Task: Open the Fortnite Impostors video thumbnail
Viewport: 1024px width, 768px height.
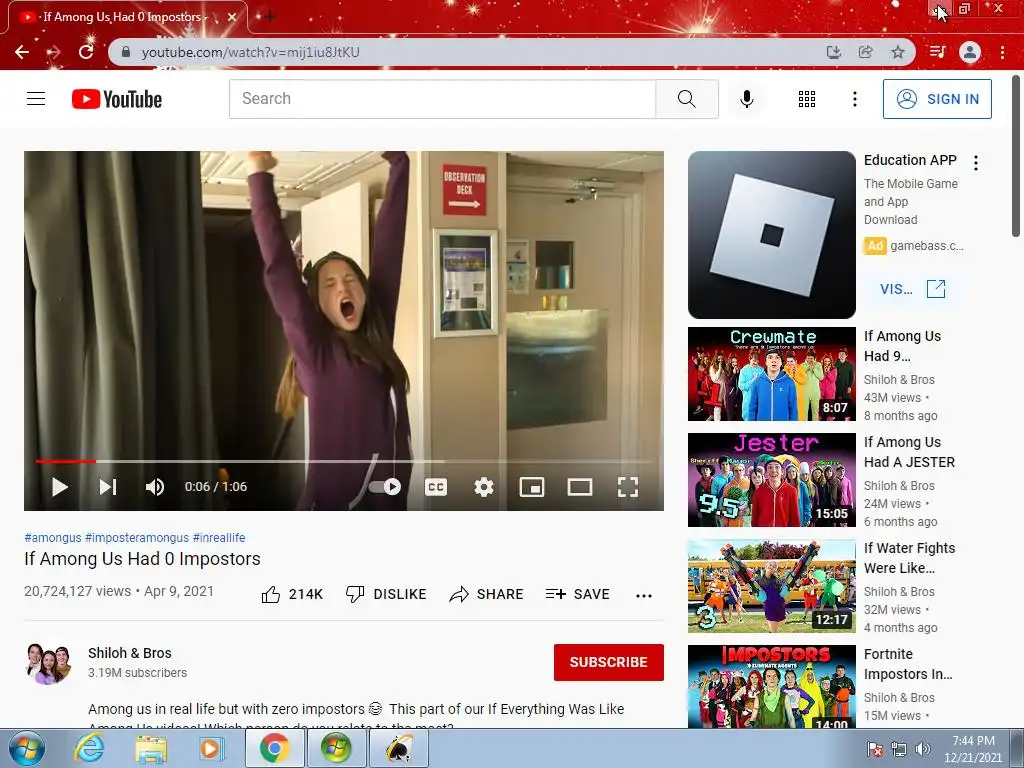Action: [772, 686]
